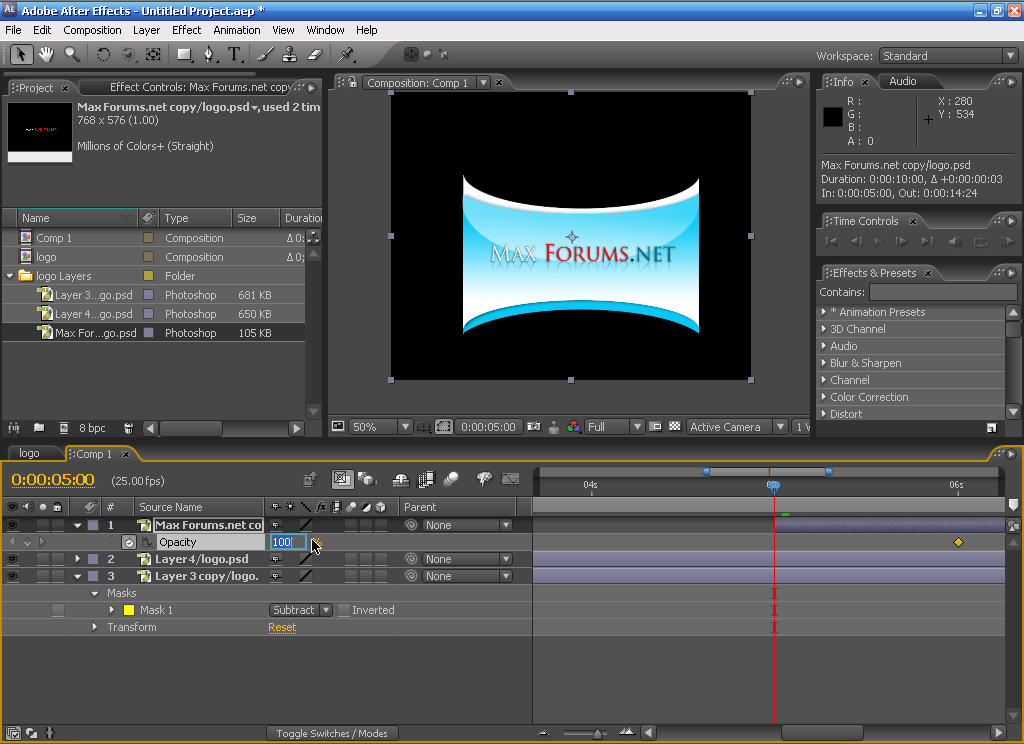Toggle Frame Blending timeline button
The height and width of the screenshot is (744, 1024).
point(426,479)
